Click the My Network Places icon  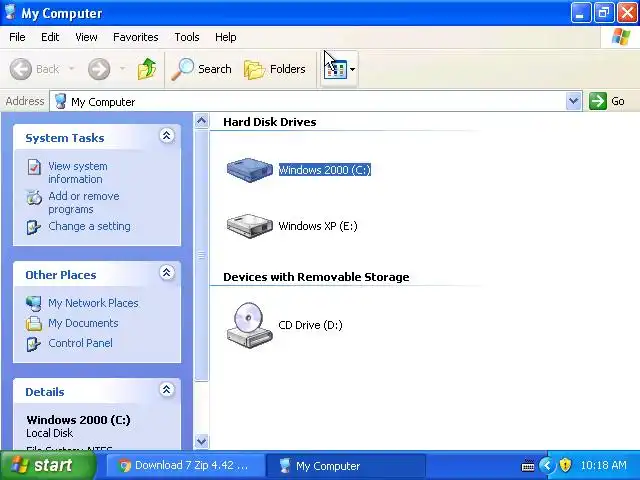click(33, 303)
